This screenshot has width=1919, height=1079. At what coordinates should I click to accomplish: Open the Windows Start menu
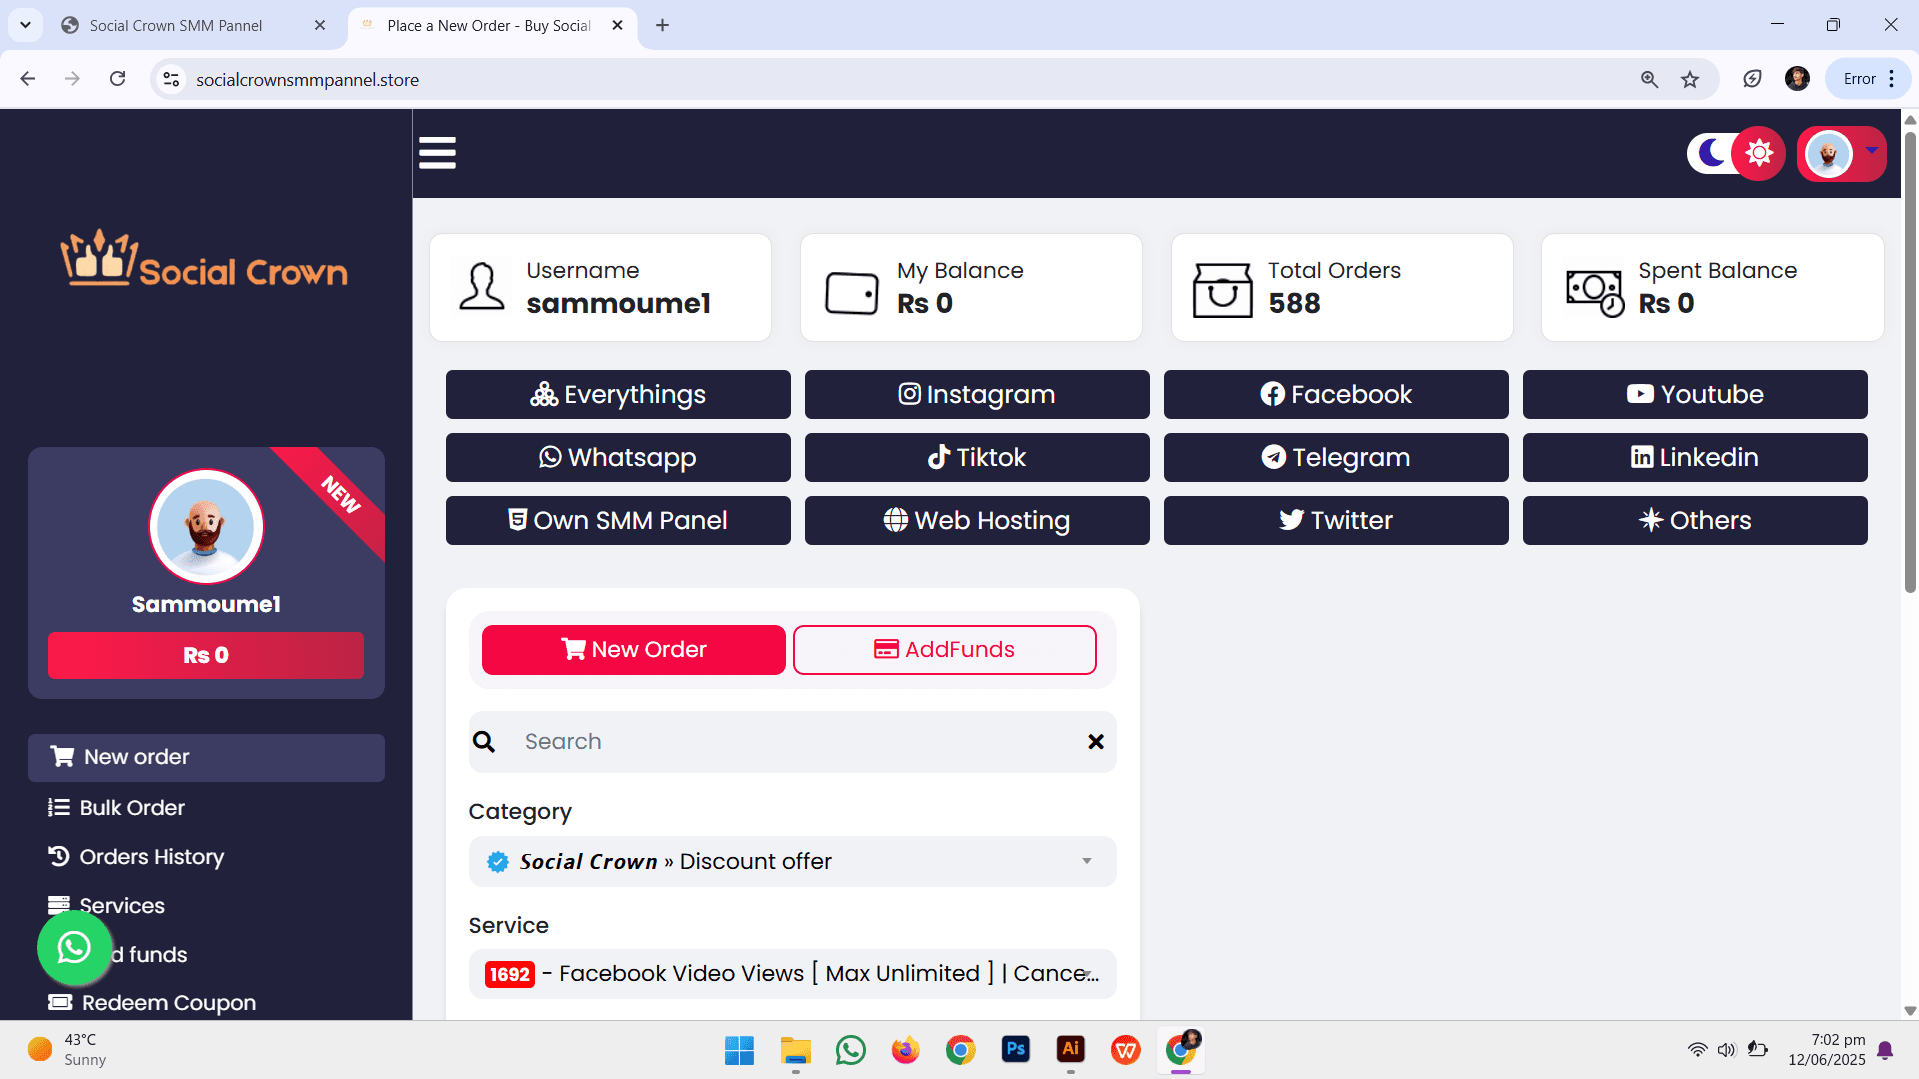740,1050
